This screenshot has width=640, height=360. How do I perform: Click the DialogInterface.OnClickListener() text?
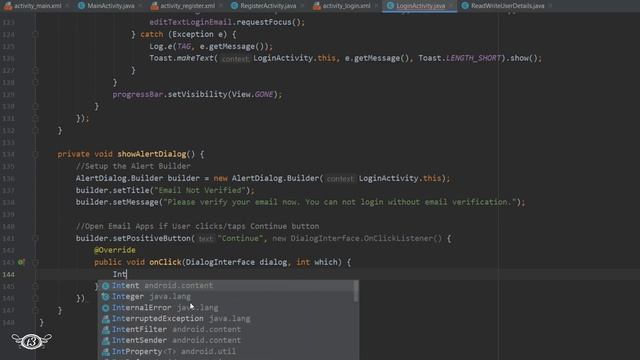tap(366, 238)
